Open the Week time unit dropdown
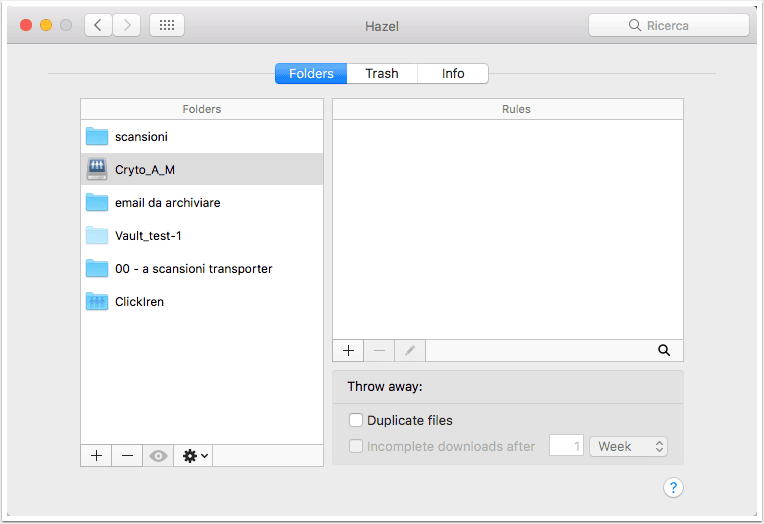Viewport: 764px width, 524px height. point(629,446)
